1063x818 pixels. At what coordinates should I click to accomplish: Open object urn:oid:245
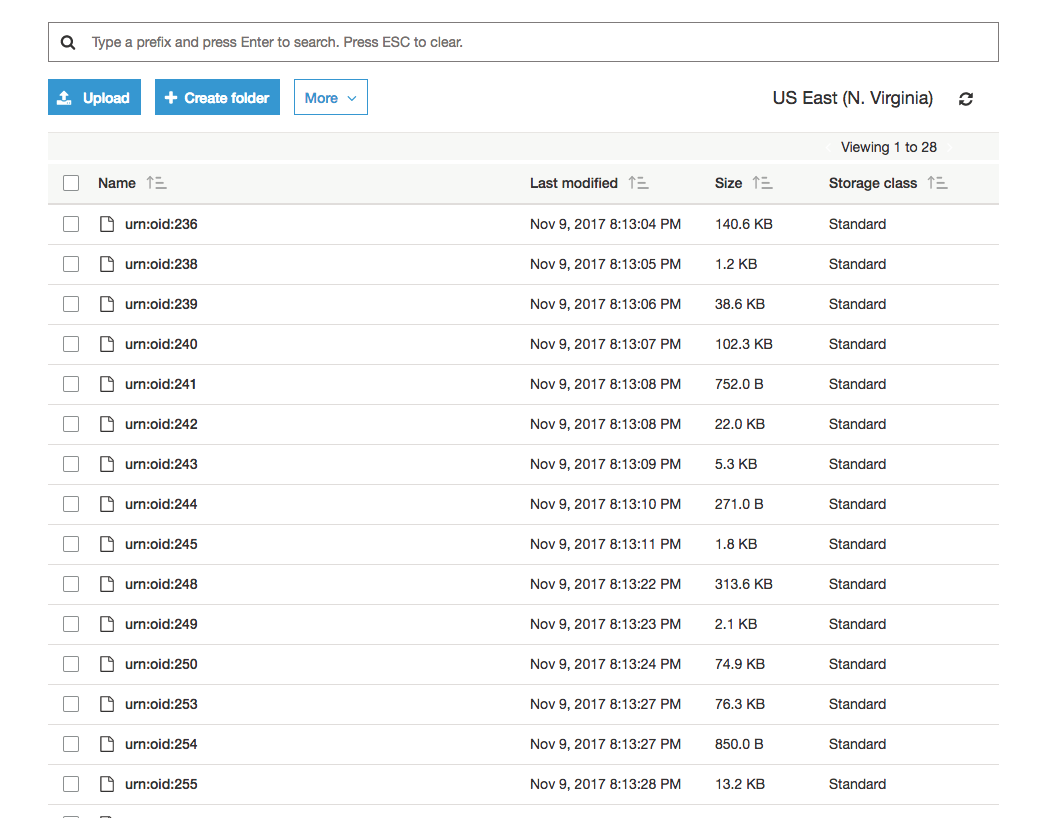tap(161, 544)
